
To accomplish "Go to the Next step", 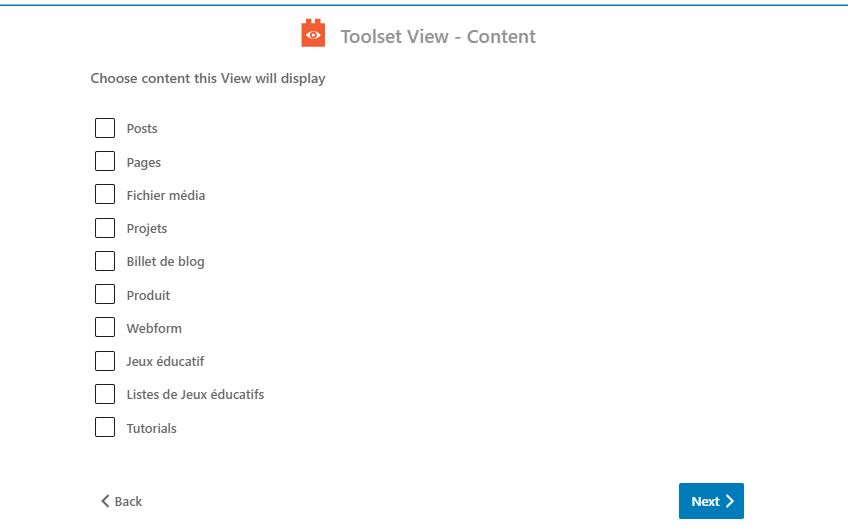I will click(711, 501).
